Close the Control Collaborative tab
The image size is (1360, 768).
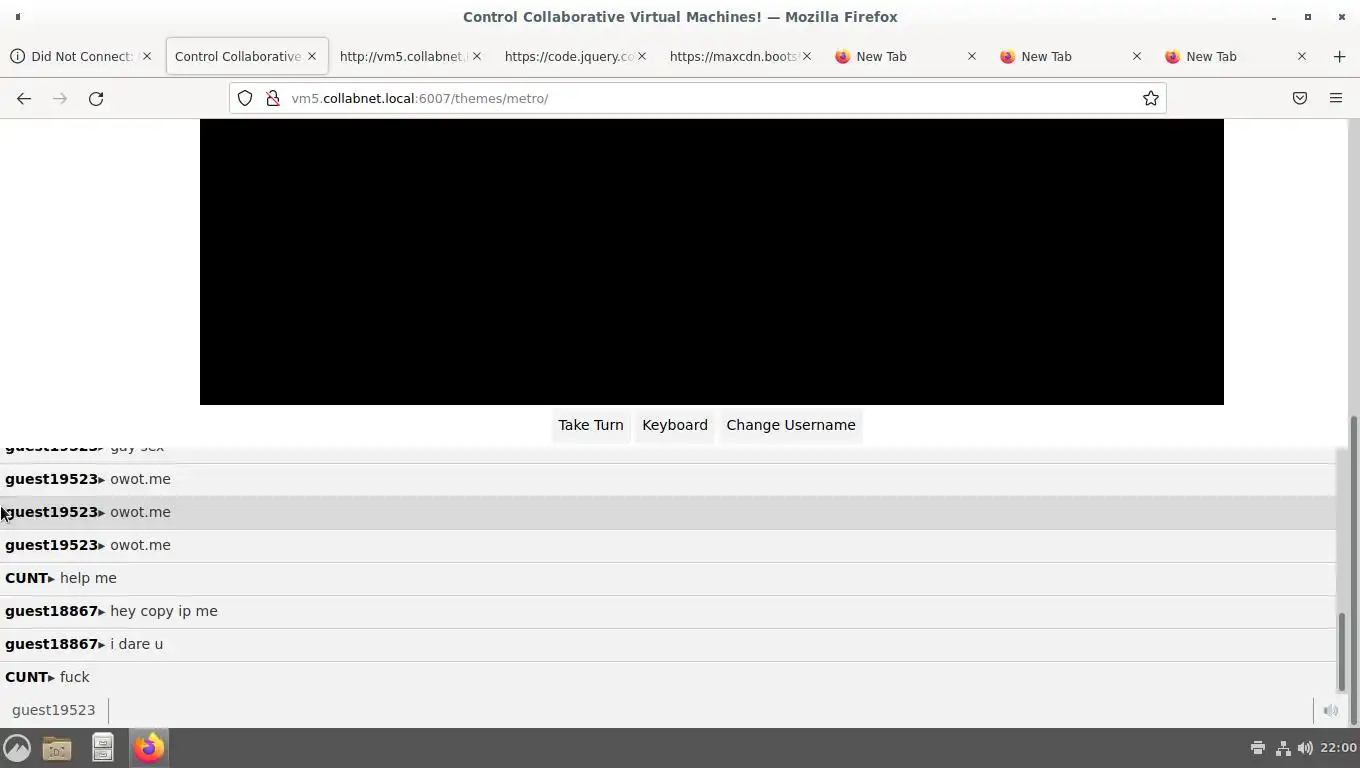(x=312, y=56)
